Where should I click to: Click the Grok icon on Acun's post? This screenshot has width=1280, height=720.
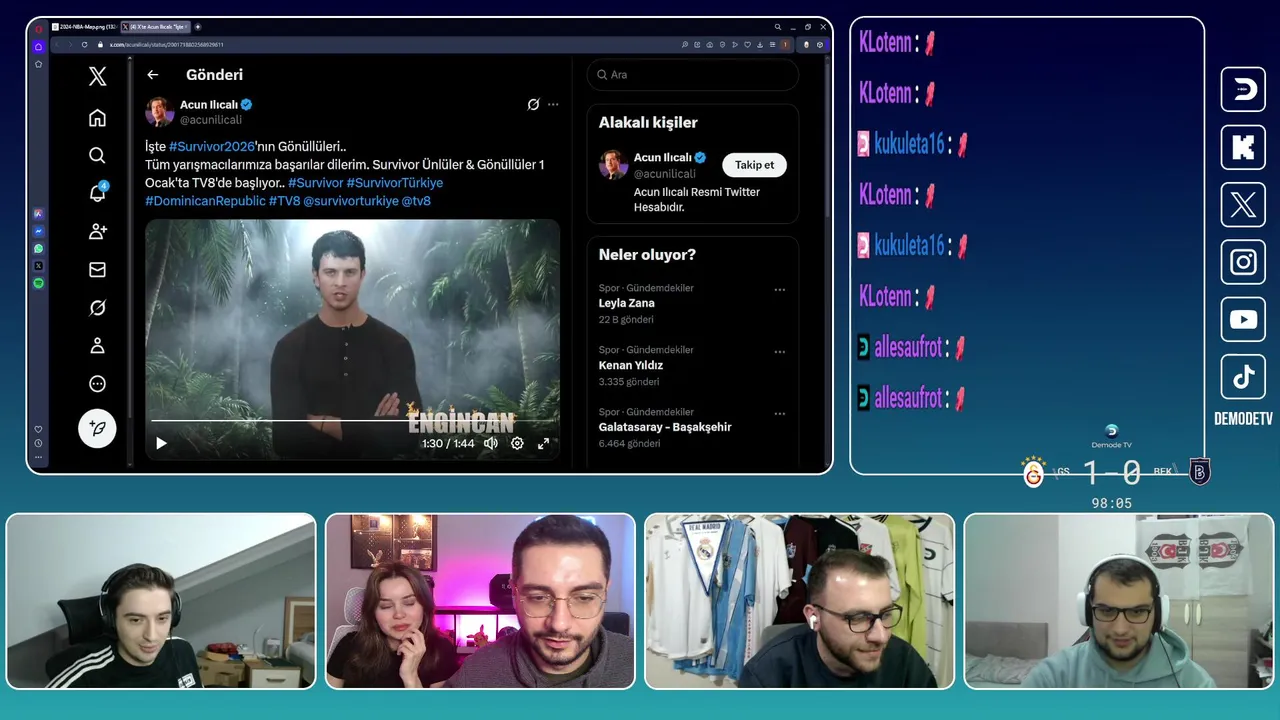click(533, 104)
